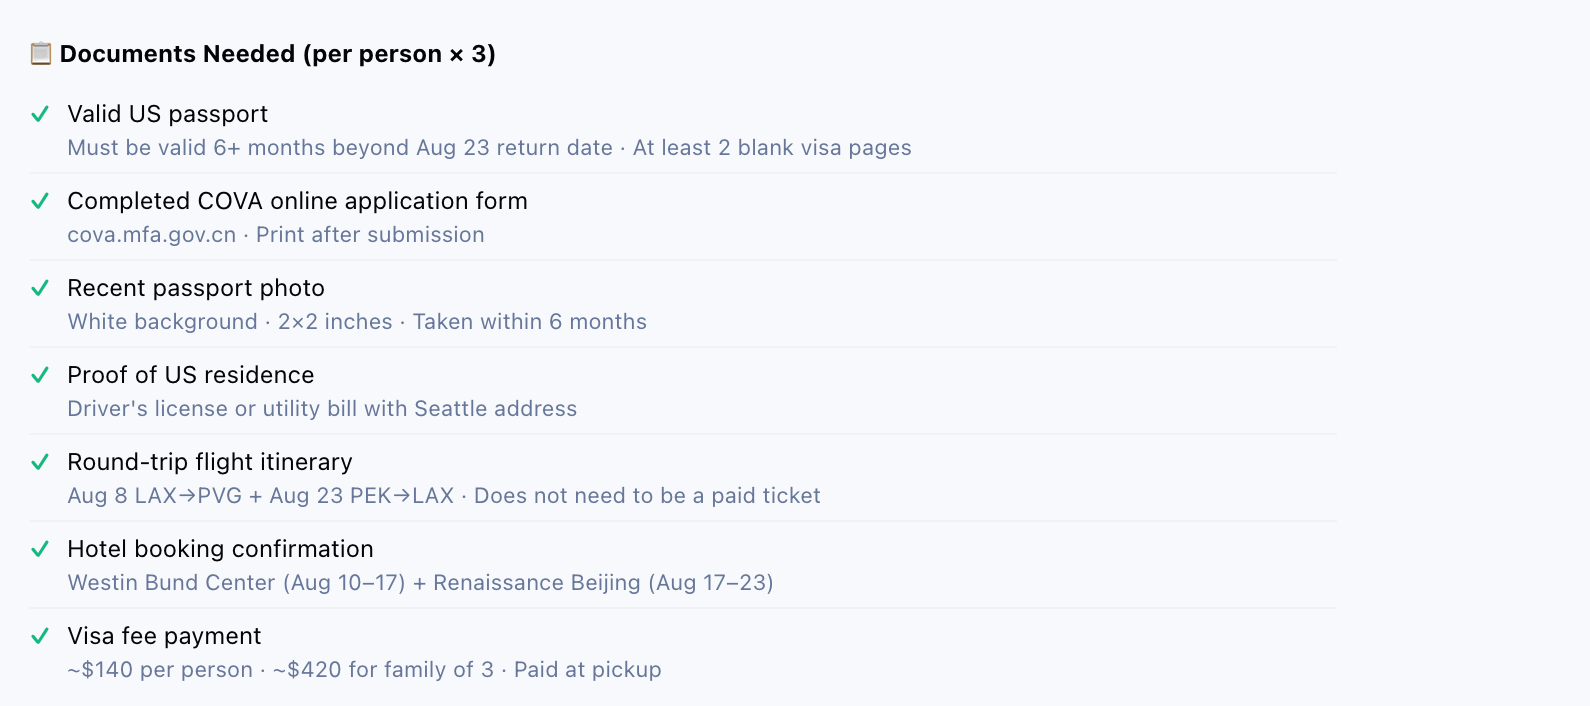
Task: Click the checkmark next to Round-trip flight itinerary
Action: click(x=40, y=462)
